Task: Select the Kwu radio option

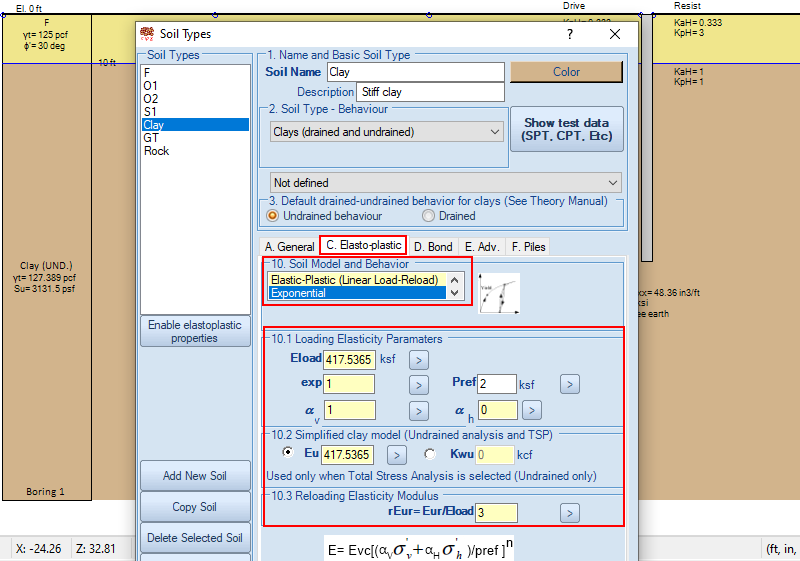Action: click(x=430, y=454)
